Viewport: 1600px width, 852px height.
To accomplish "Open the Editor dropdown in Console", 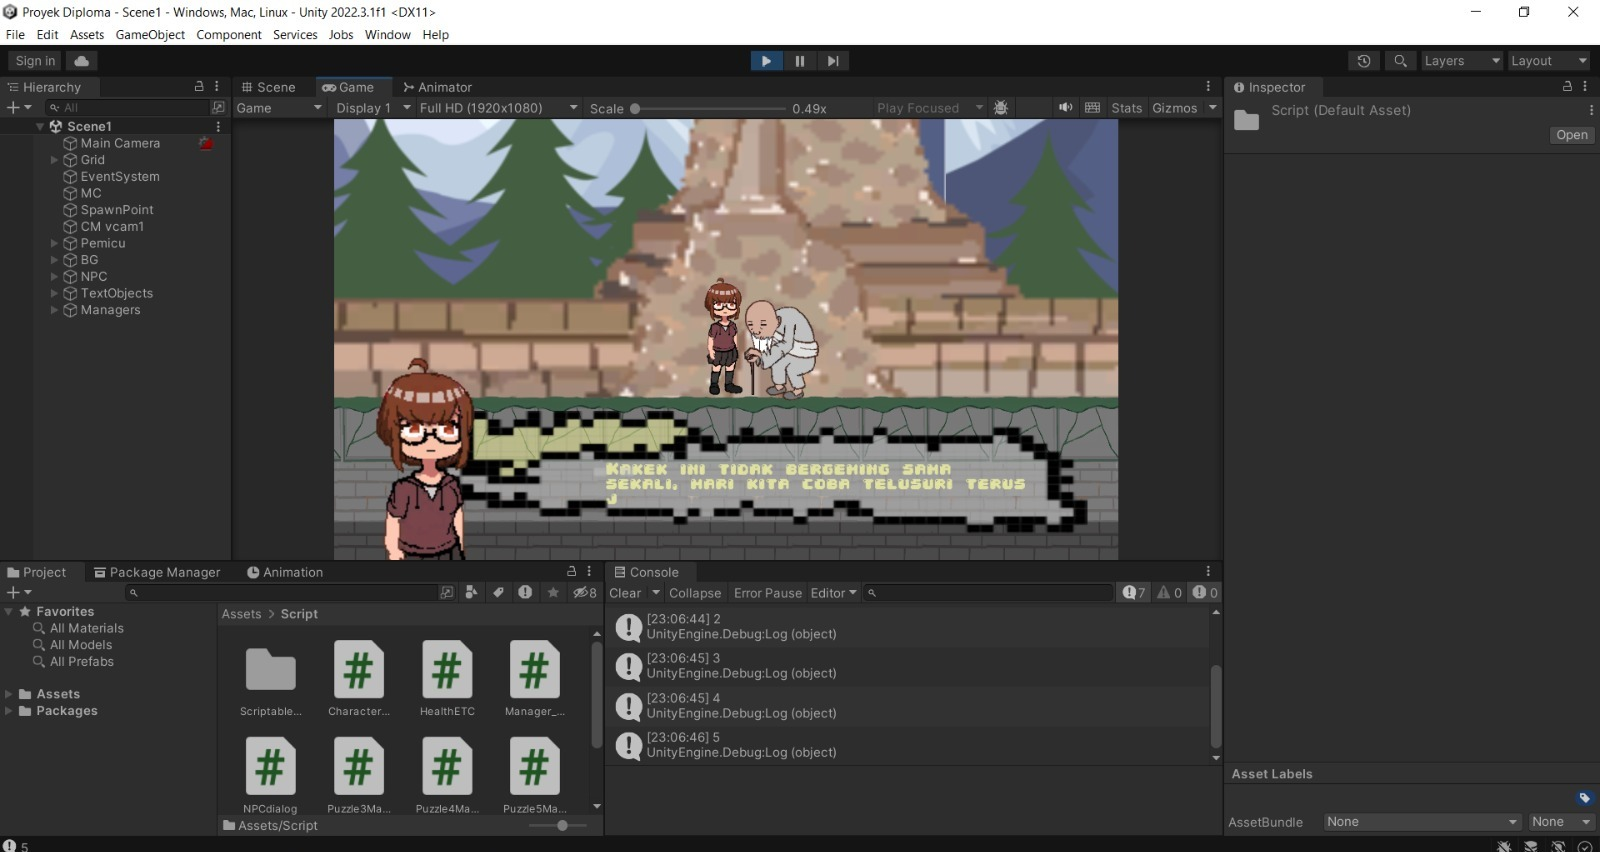I will pyautogui.click(x=833, y=593).
